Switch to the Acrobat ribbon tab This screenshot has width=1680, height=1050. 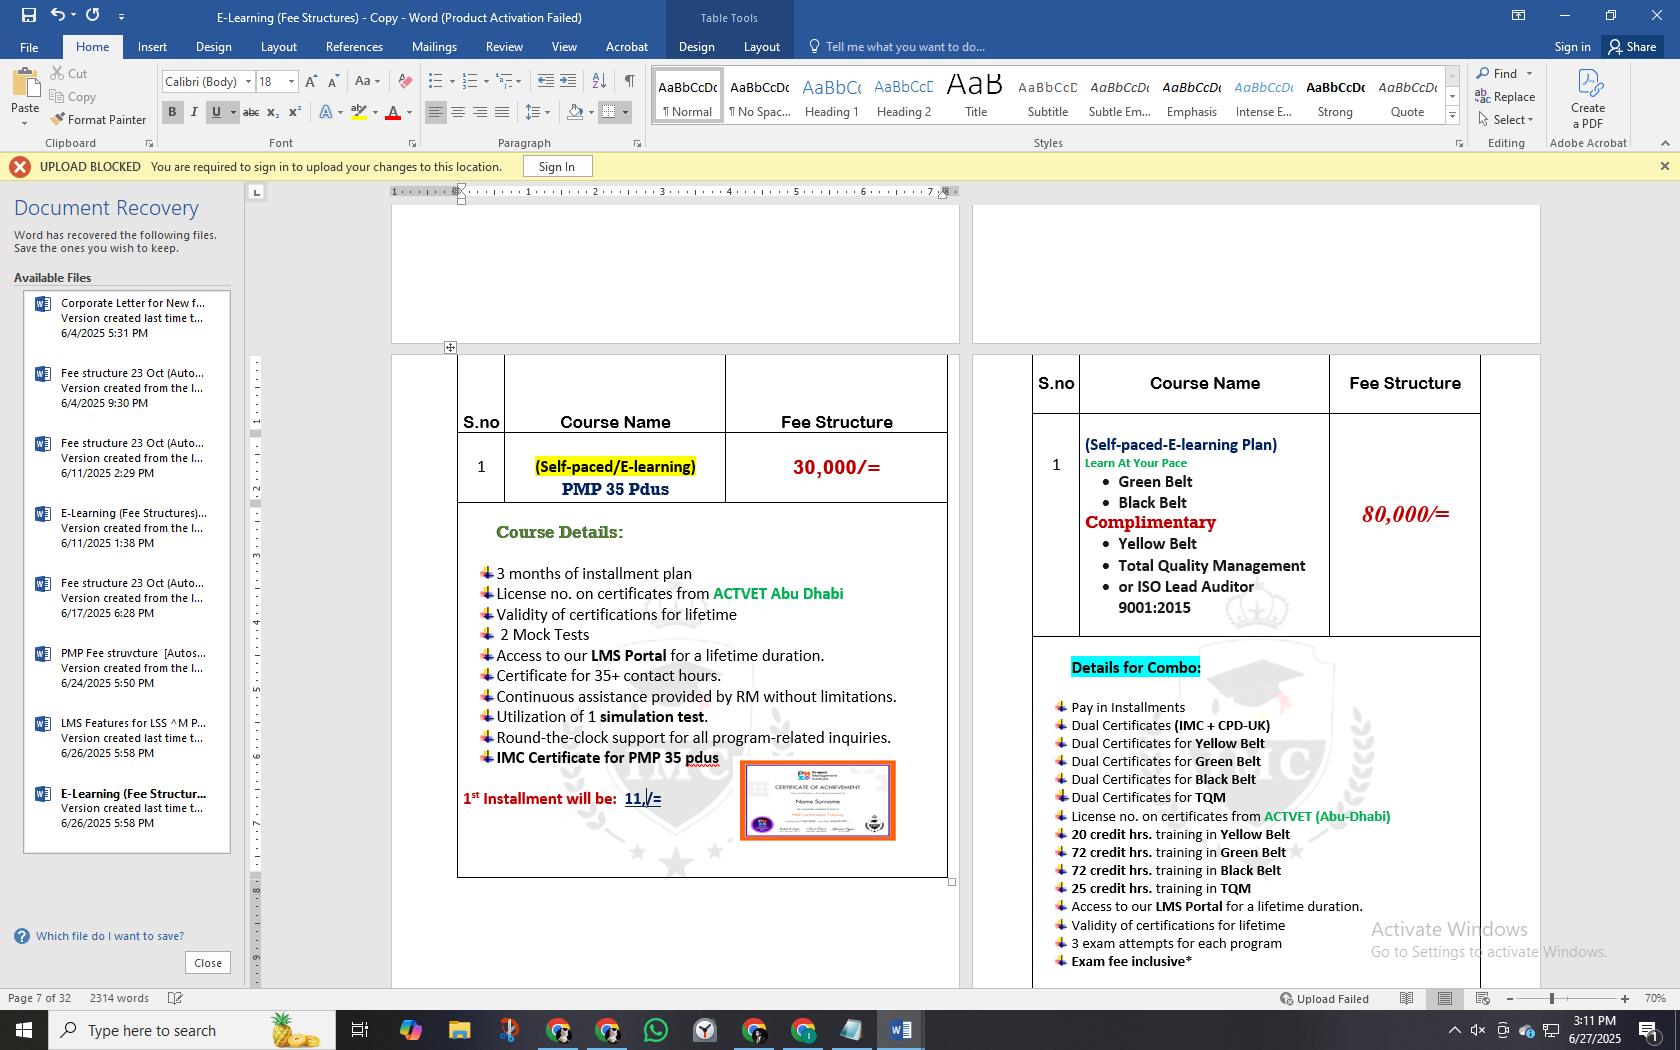coord(627,47)
